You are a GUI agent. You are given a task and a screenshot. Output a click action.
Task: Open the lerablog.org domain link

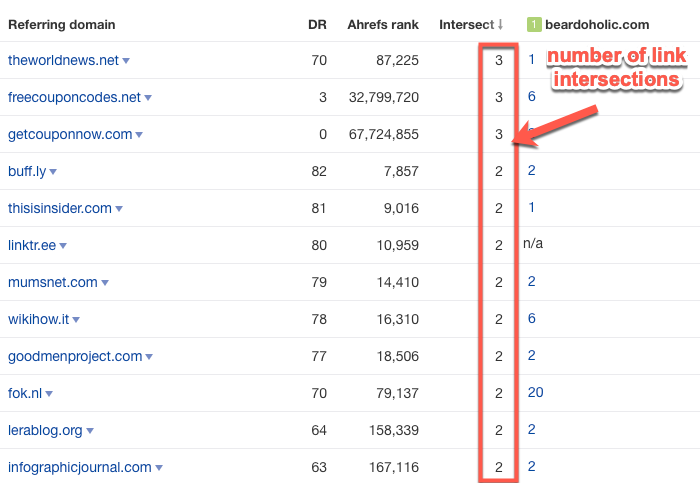coord(45,430)
